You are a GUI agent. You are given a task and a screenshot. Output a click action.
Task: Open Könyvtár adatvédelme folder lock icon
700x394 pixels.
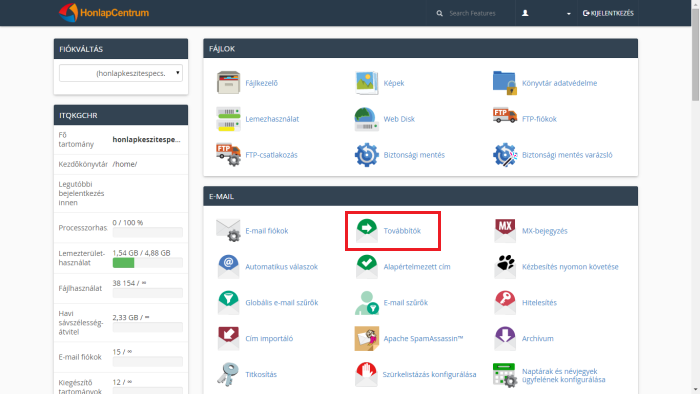505,83
